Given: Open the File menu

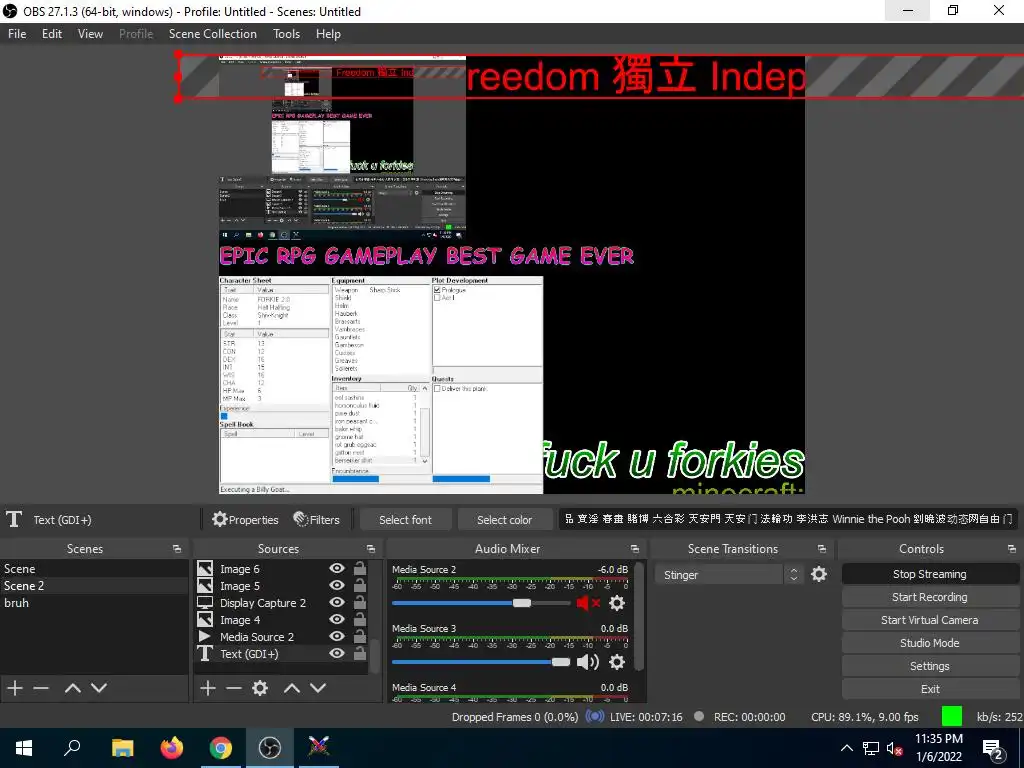Looking at the screenshot, I should click(x=17, y=34).
